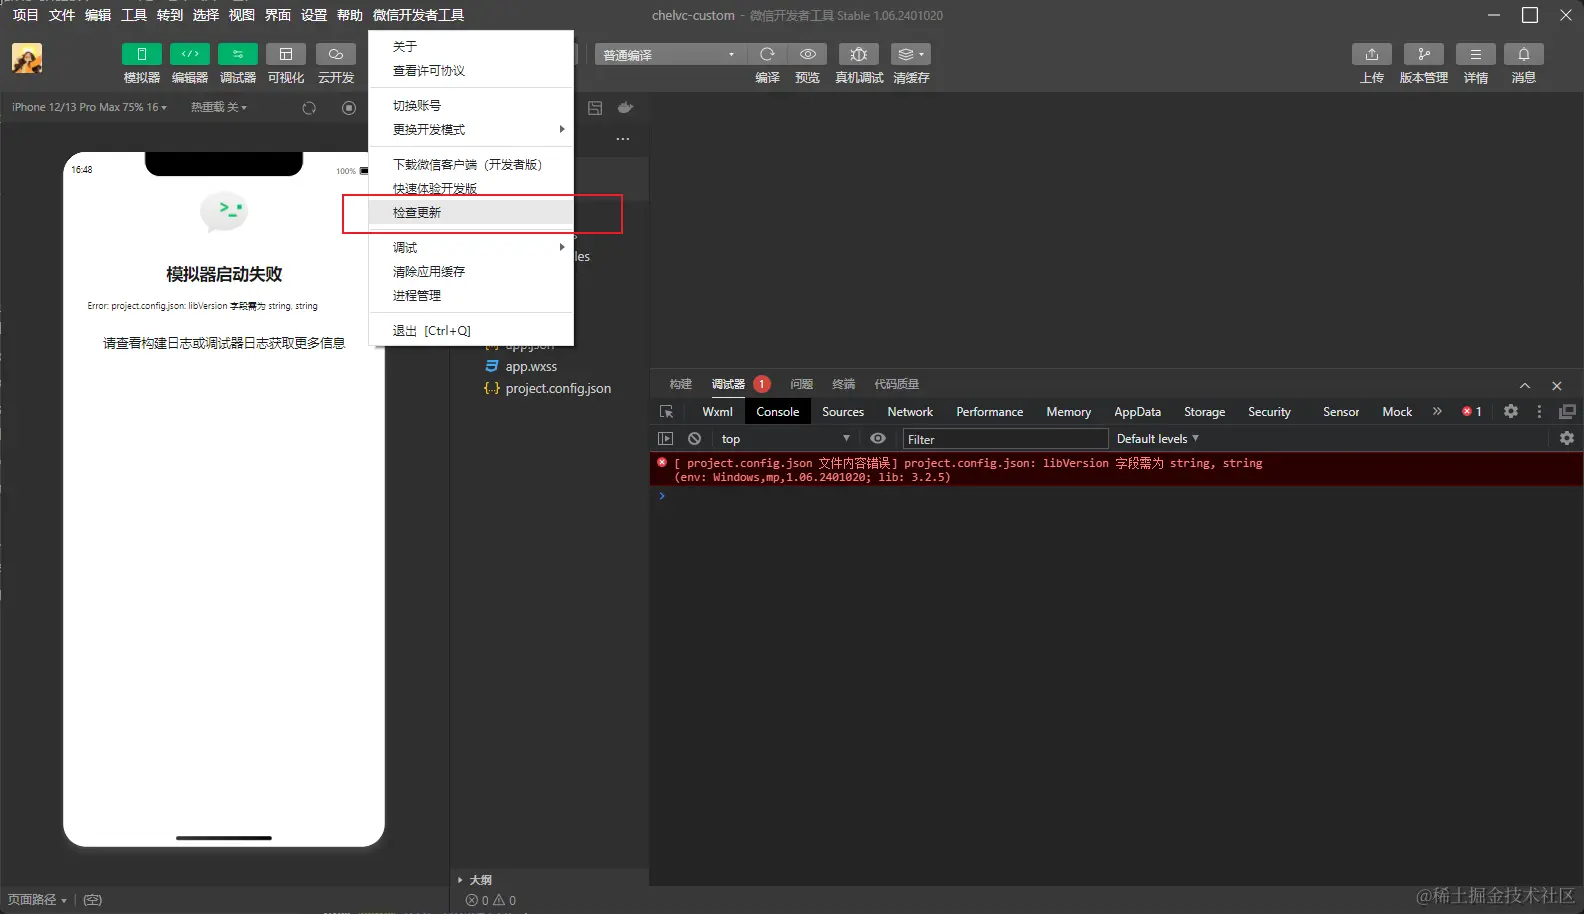Show more devtools tabs chevron
The width and height of the screenshot is (1584, 914).
point(1437,411)
